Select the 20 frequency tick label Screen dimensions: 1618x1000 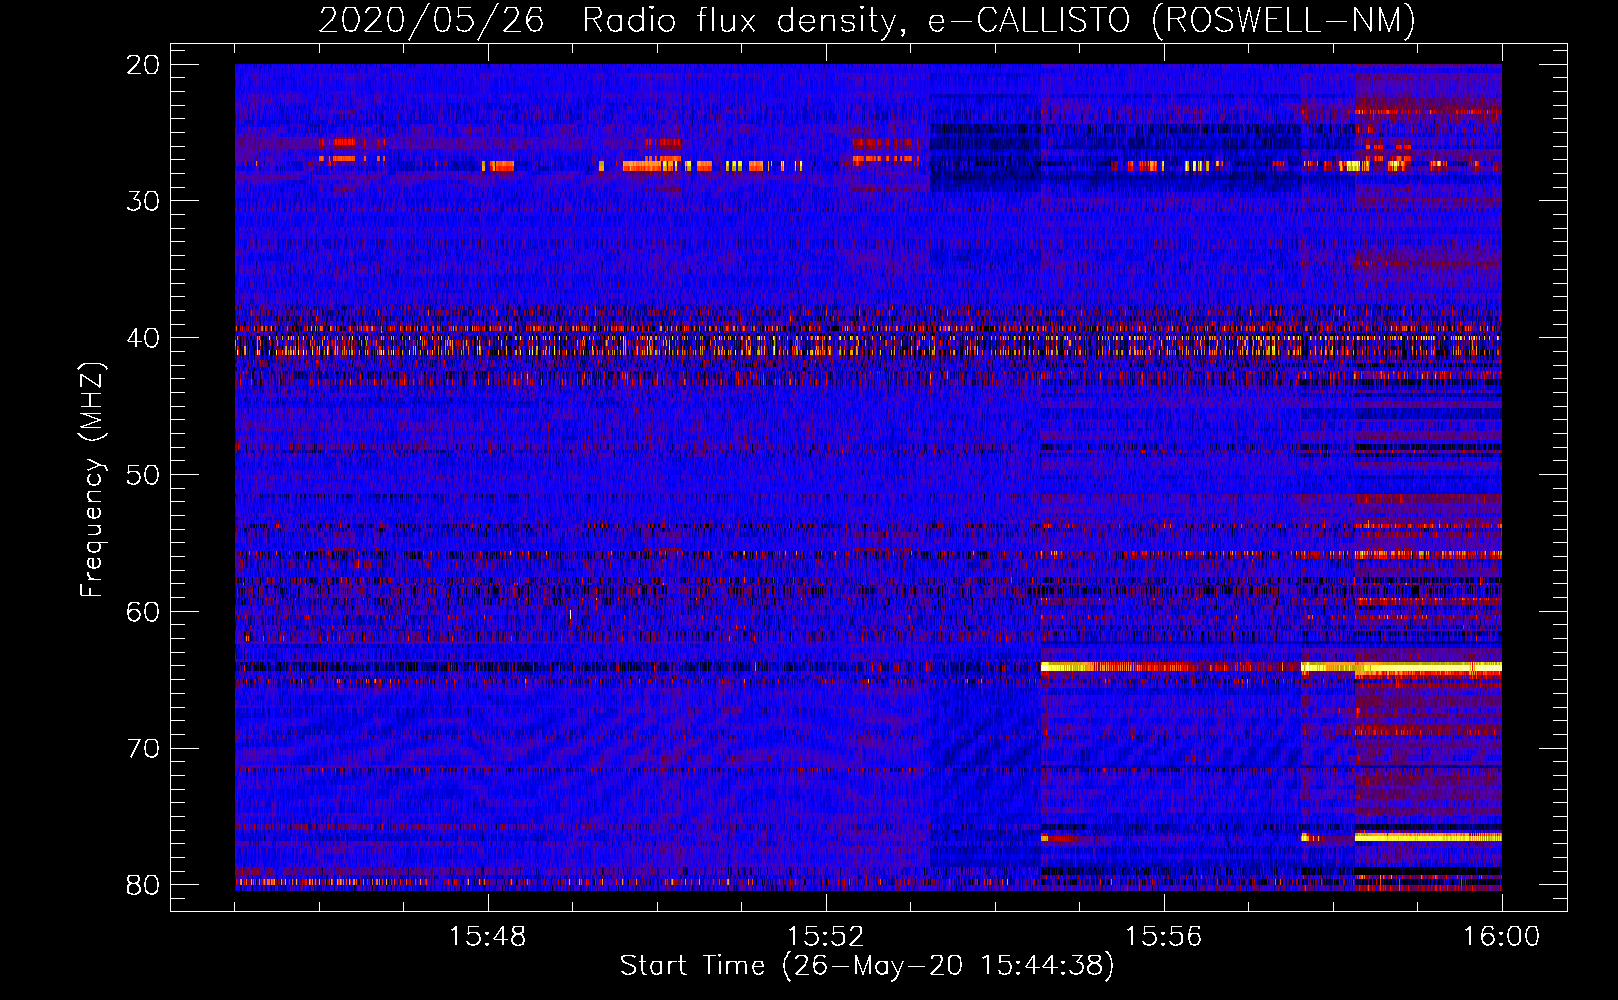point(144,65)
